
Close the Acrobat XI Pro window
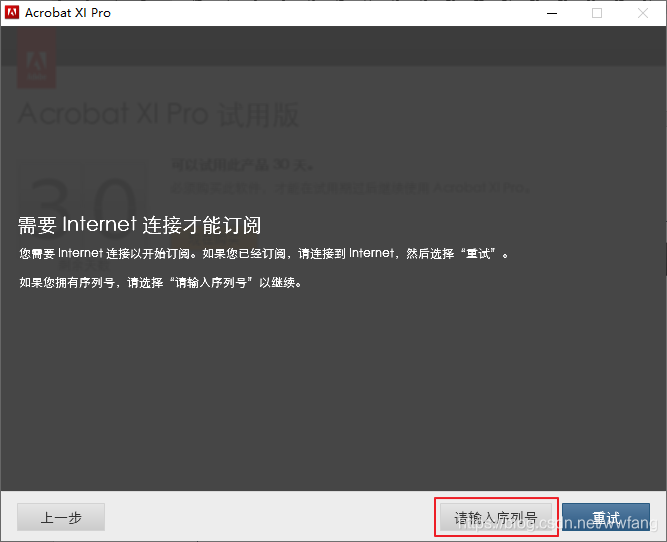[643, 13]
